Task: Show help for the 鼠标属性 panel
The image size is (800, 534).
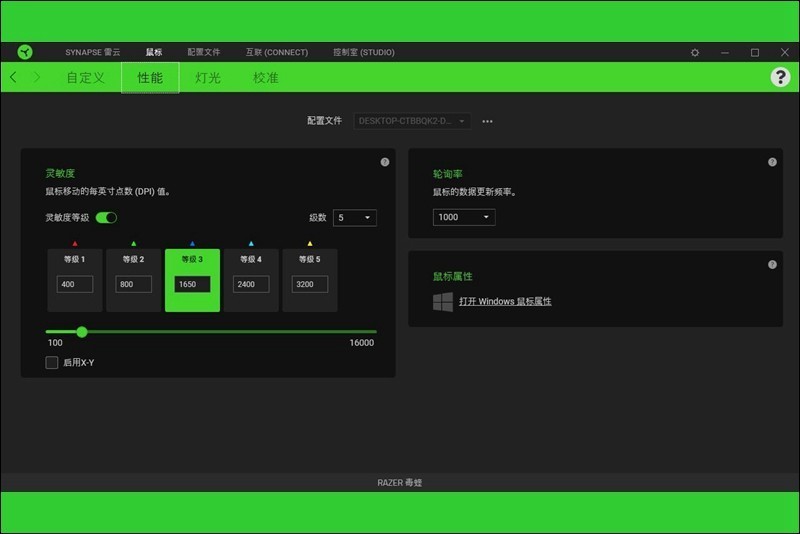Action: coord(772,264)
